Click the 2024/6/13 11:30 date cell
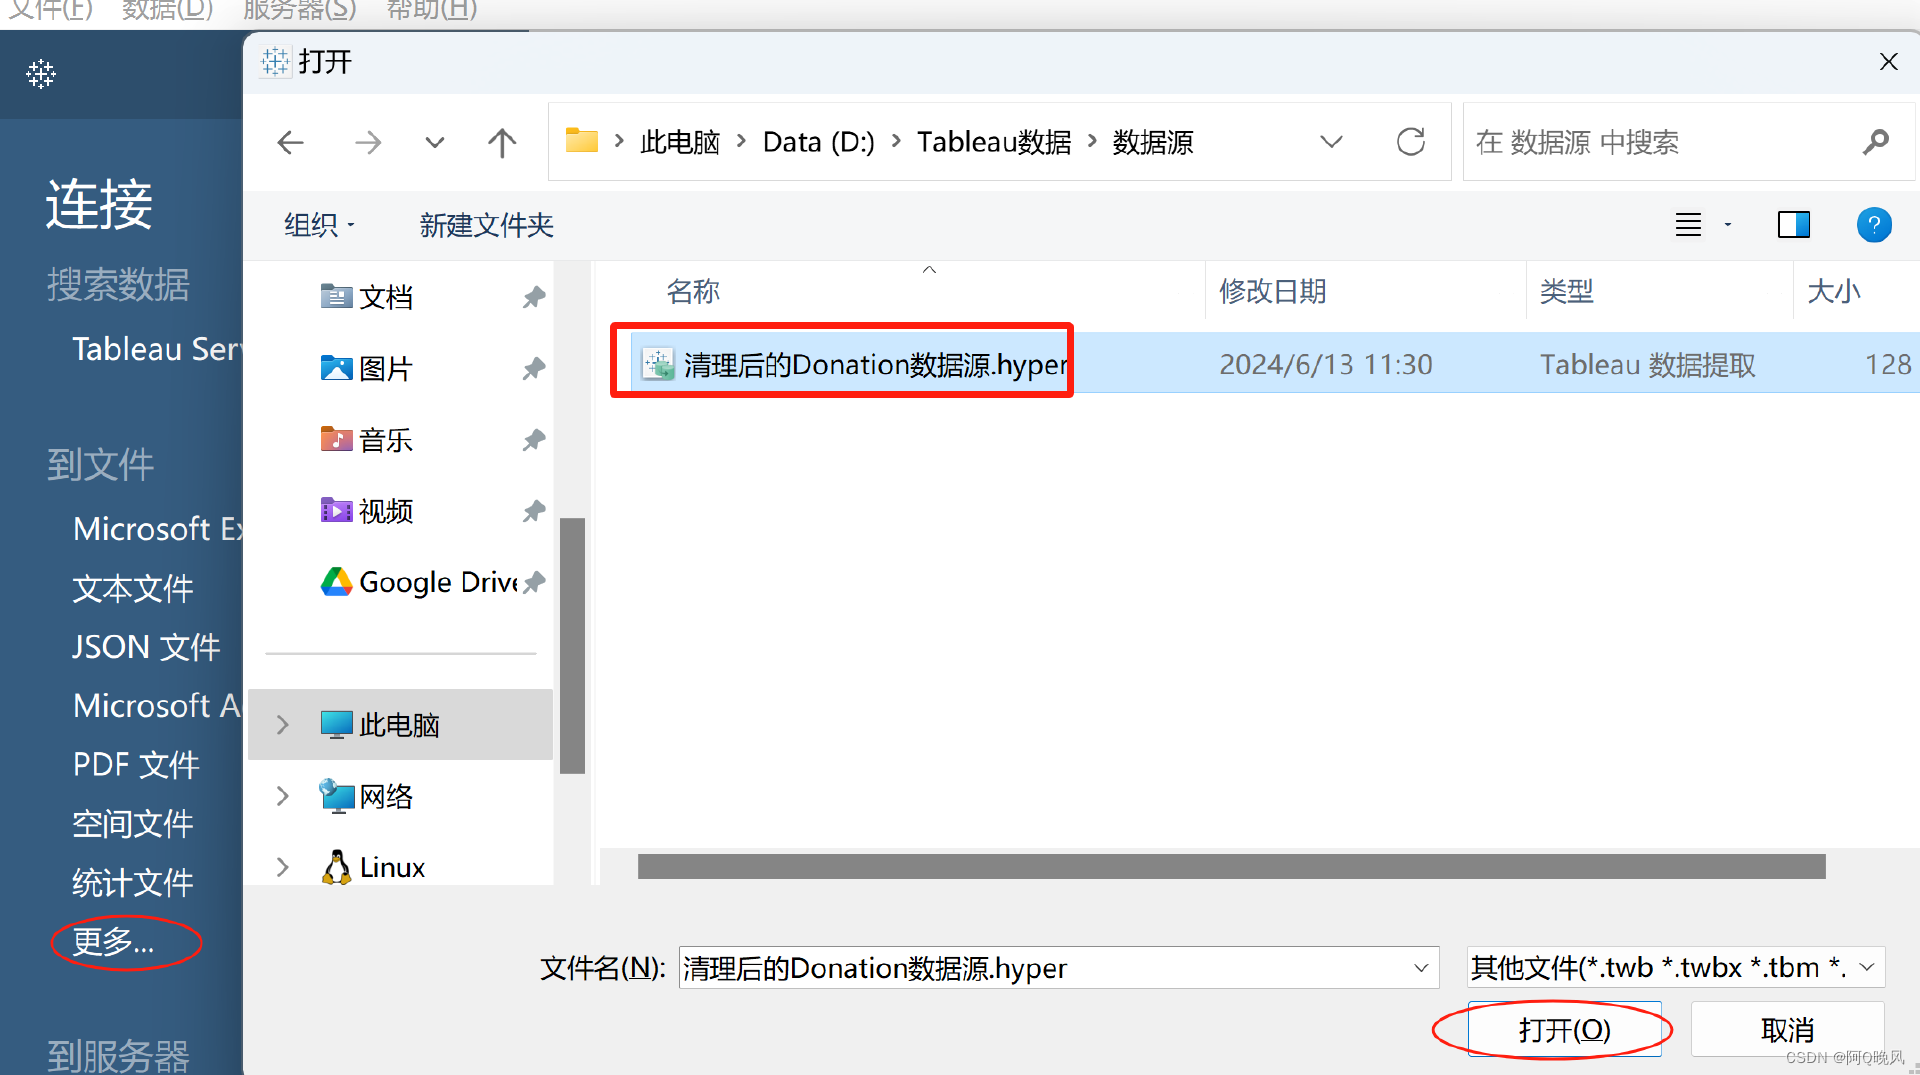Image resolution: width=1920 pixels, height=1075 pixels. point(1326,364)
